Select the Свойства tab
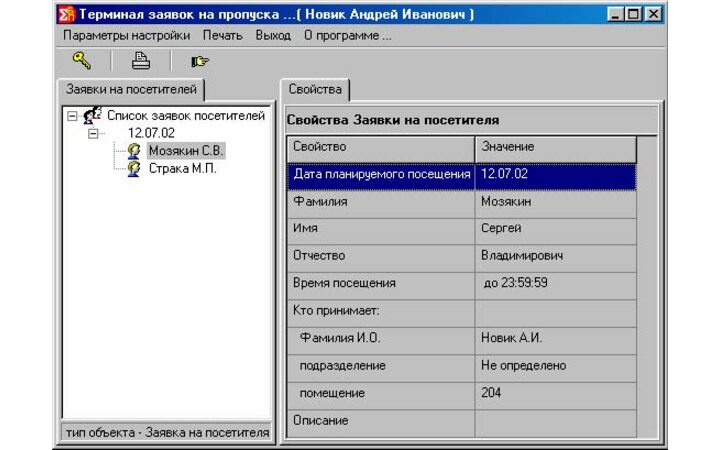Screen dimensions: 720x450 click(x=315, y=89)
